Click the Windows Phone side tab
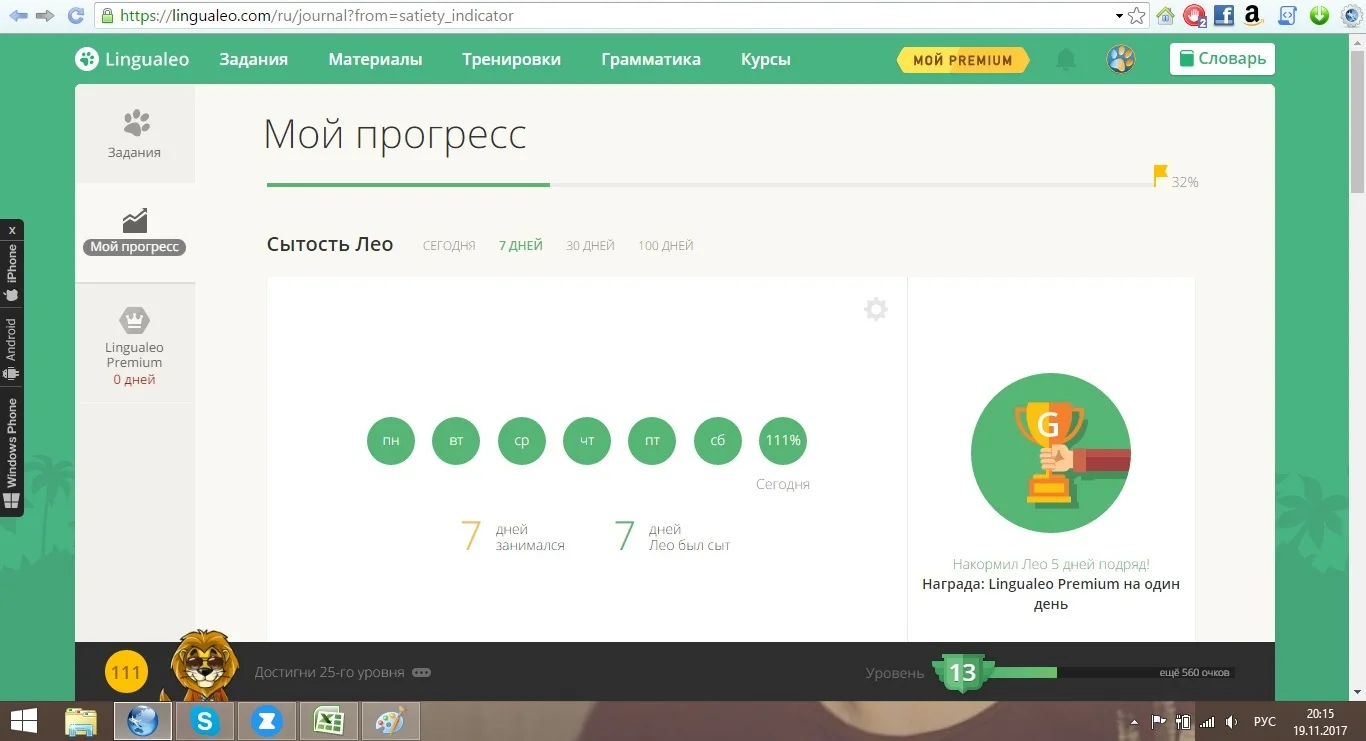 coord(12,452)
